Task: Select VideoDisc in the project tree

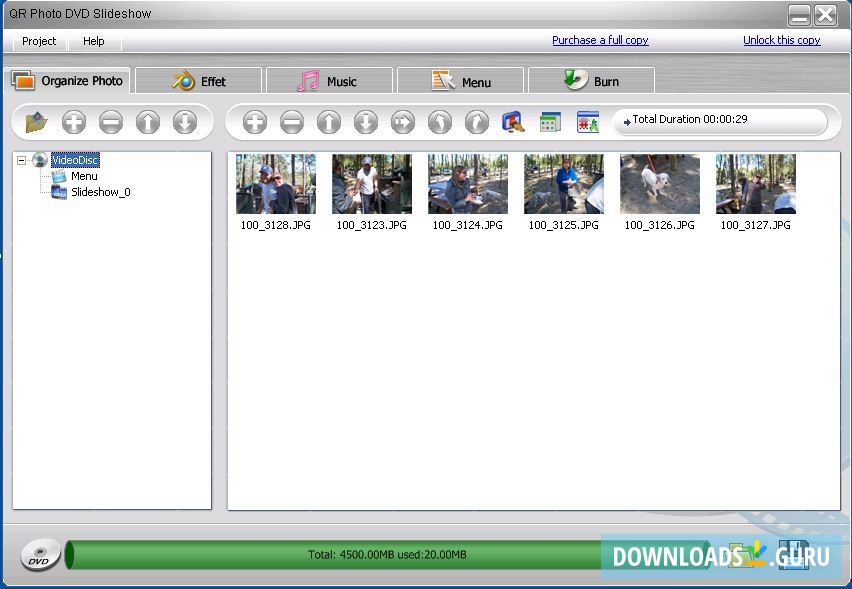Action: pyautogui.click(x=75, y=160)
